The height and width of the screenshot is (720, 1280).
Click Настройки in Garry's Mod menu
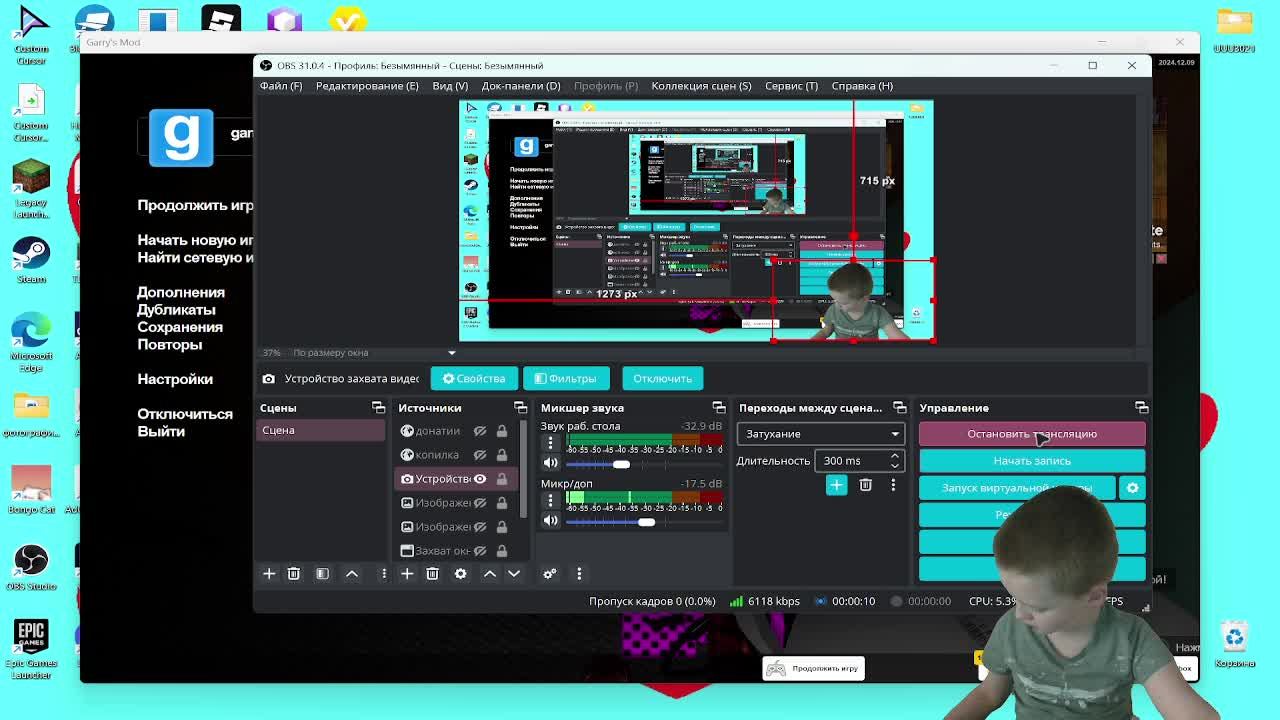coord(175,379)
